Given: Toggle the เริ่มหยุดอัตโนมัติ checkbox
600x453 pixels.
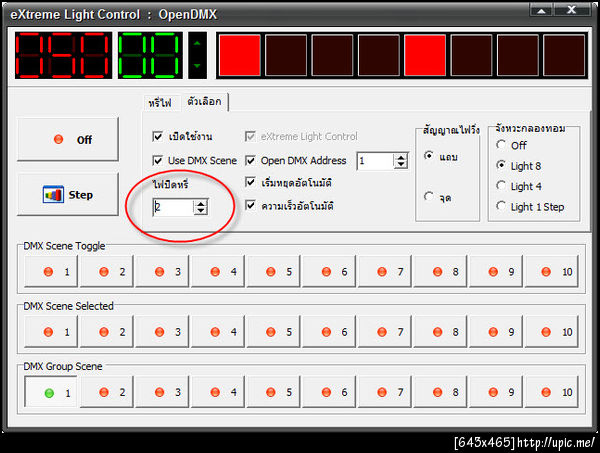Looking at the screenshot, I should point(250,183).
